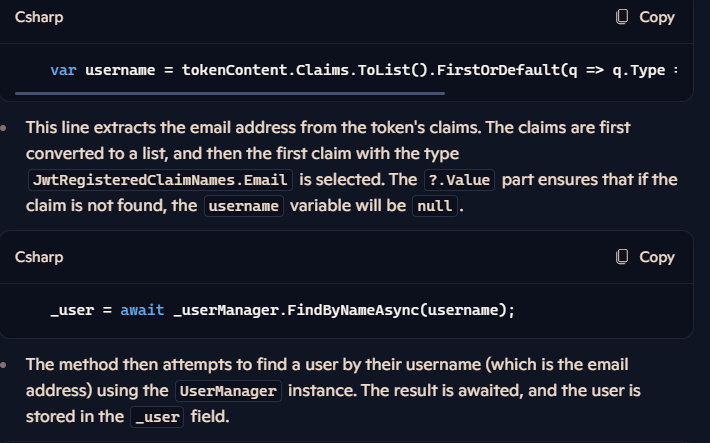
Task: Click _userManager.FindByNameAsync in the second code block
Action: pyautogui.click(x=296, y=310)
